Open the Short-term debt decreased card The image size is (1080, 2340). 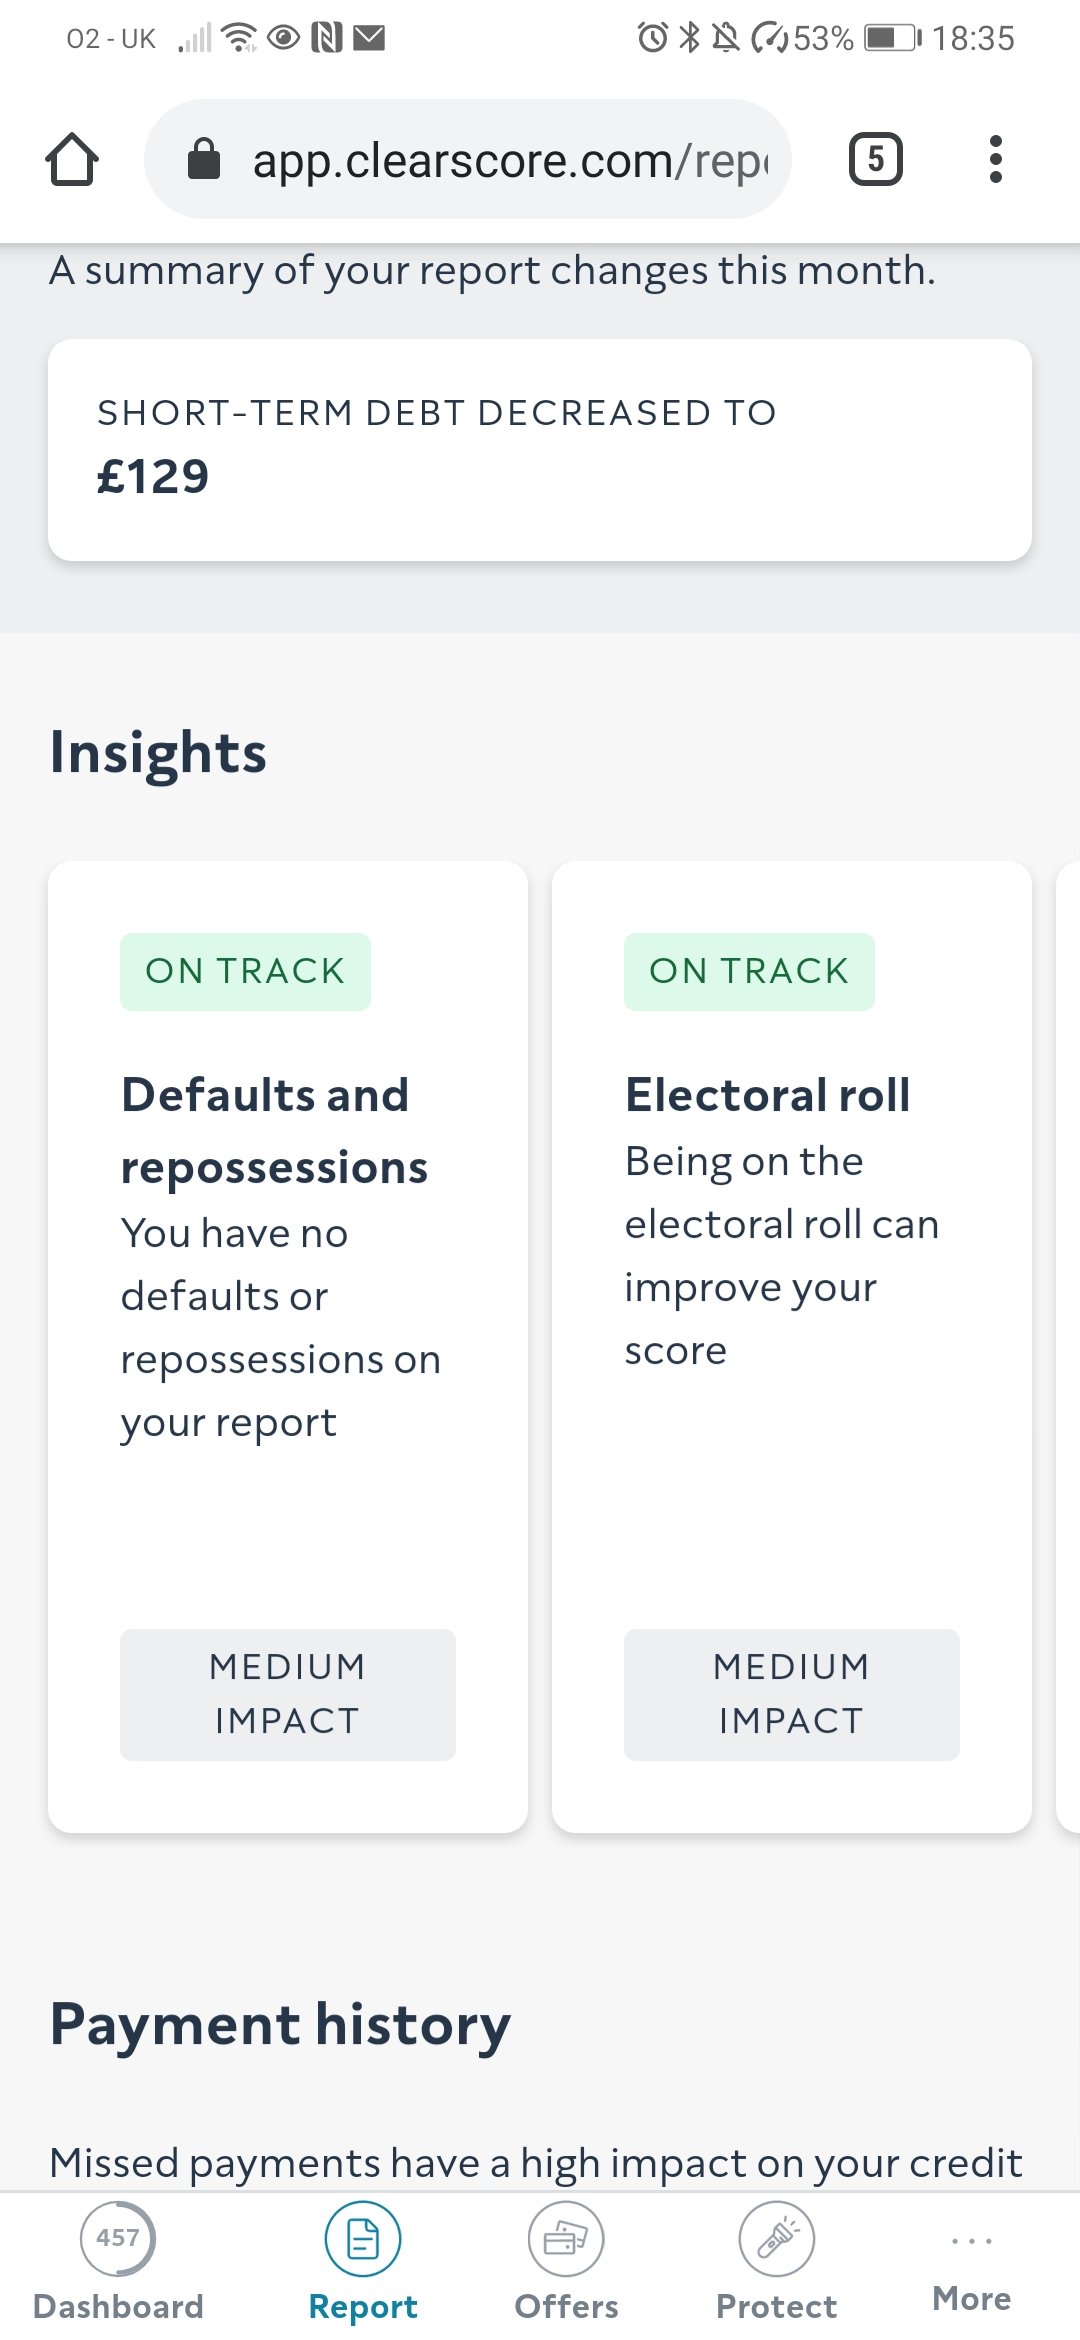coord(540,450)
